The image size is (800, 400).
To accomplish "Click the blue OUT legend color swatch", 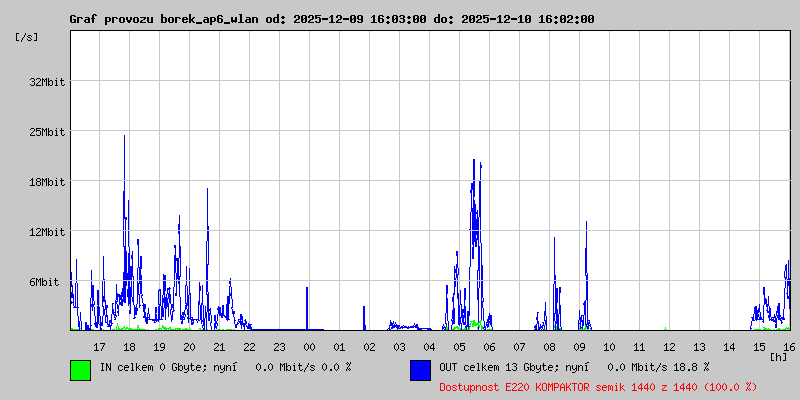I will [420, 370].
